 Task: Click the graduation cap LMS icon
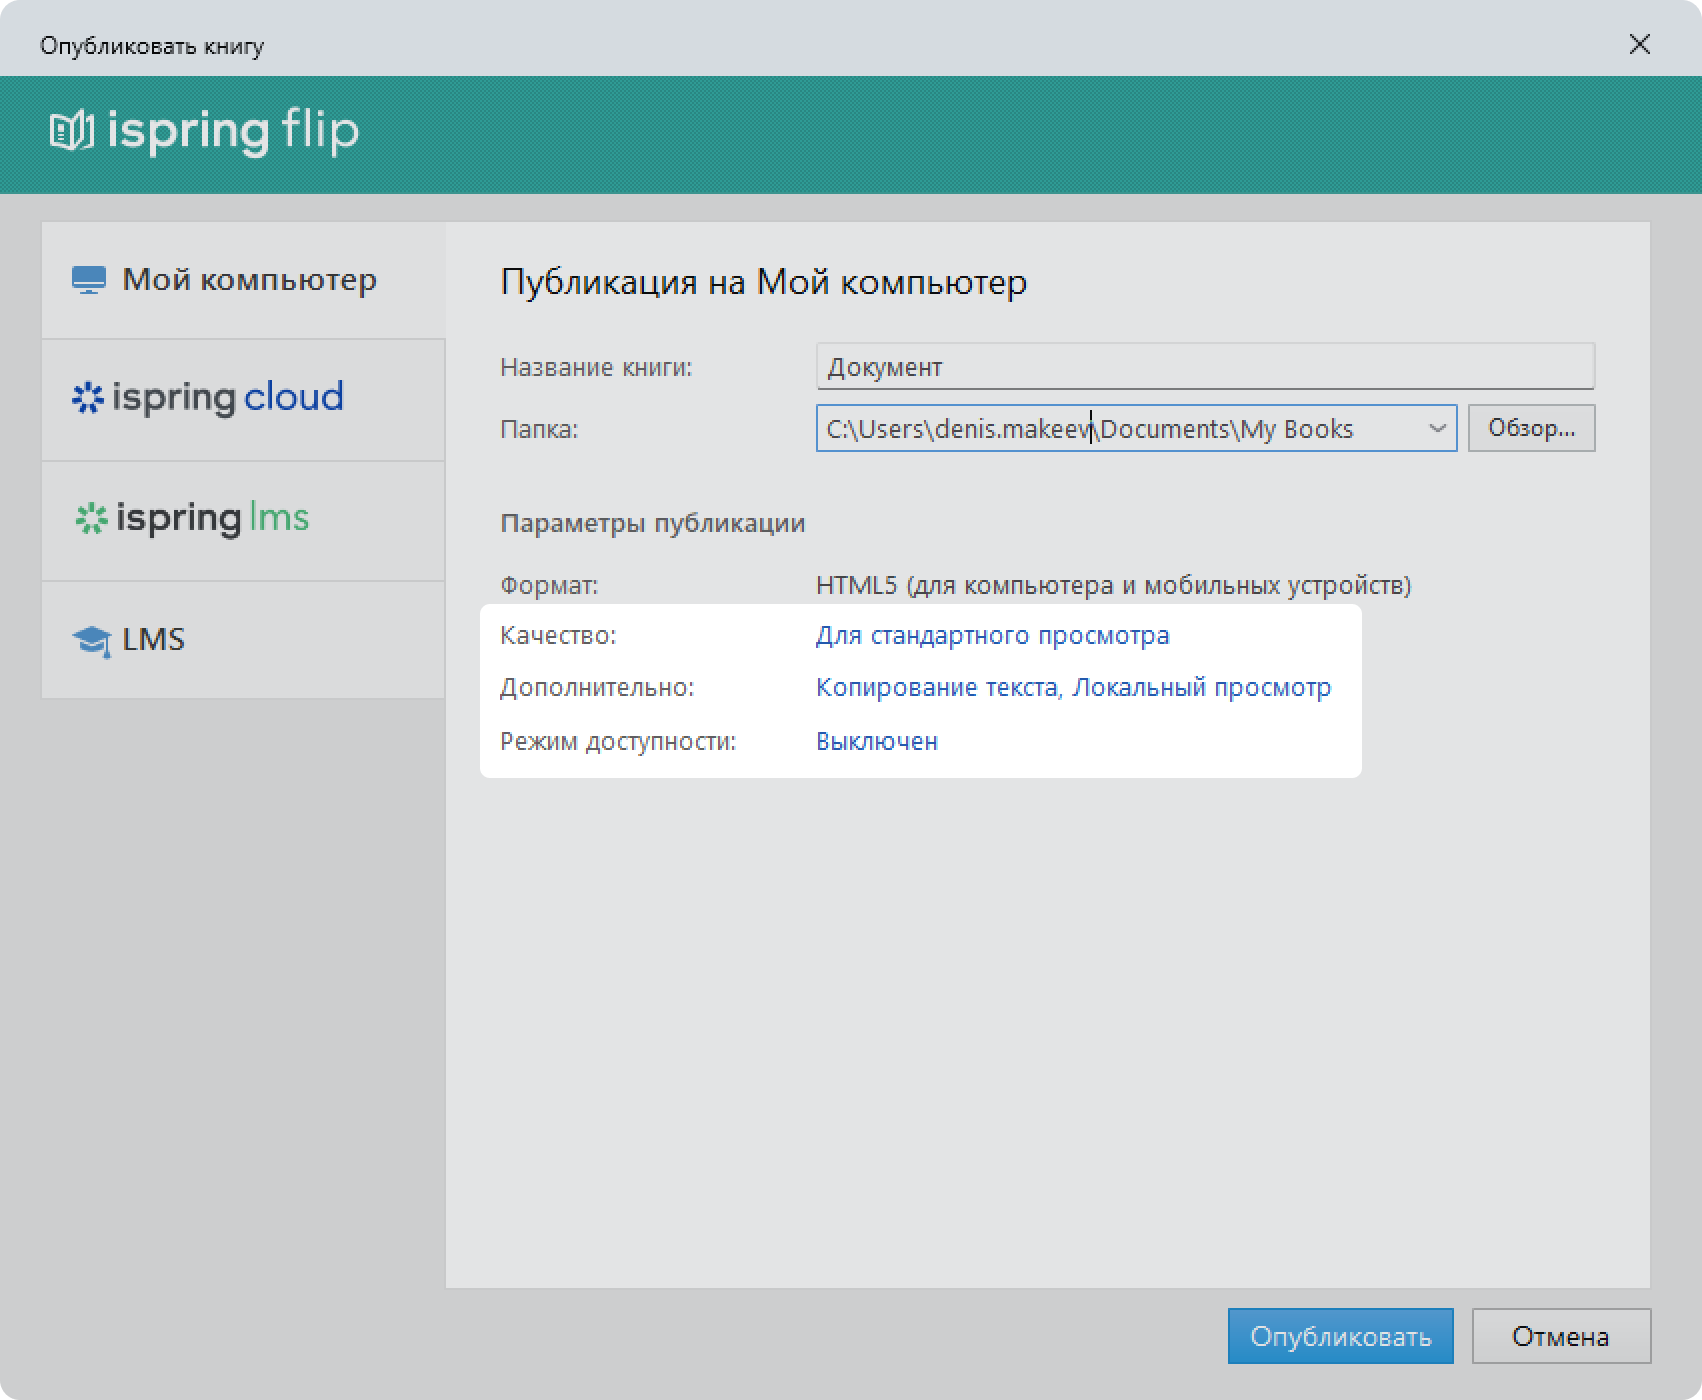point(91,641)
